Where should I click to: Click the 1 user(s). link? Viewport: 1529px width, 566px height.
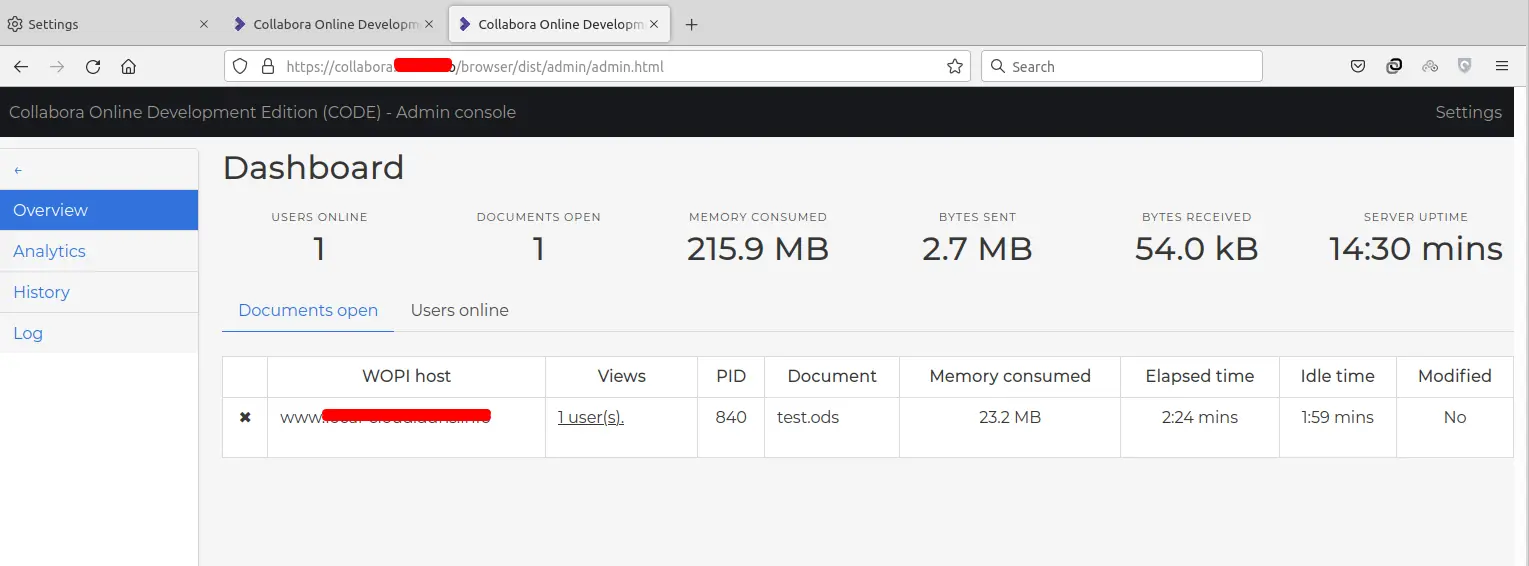coord(591,418)
